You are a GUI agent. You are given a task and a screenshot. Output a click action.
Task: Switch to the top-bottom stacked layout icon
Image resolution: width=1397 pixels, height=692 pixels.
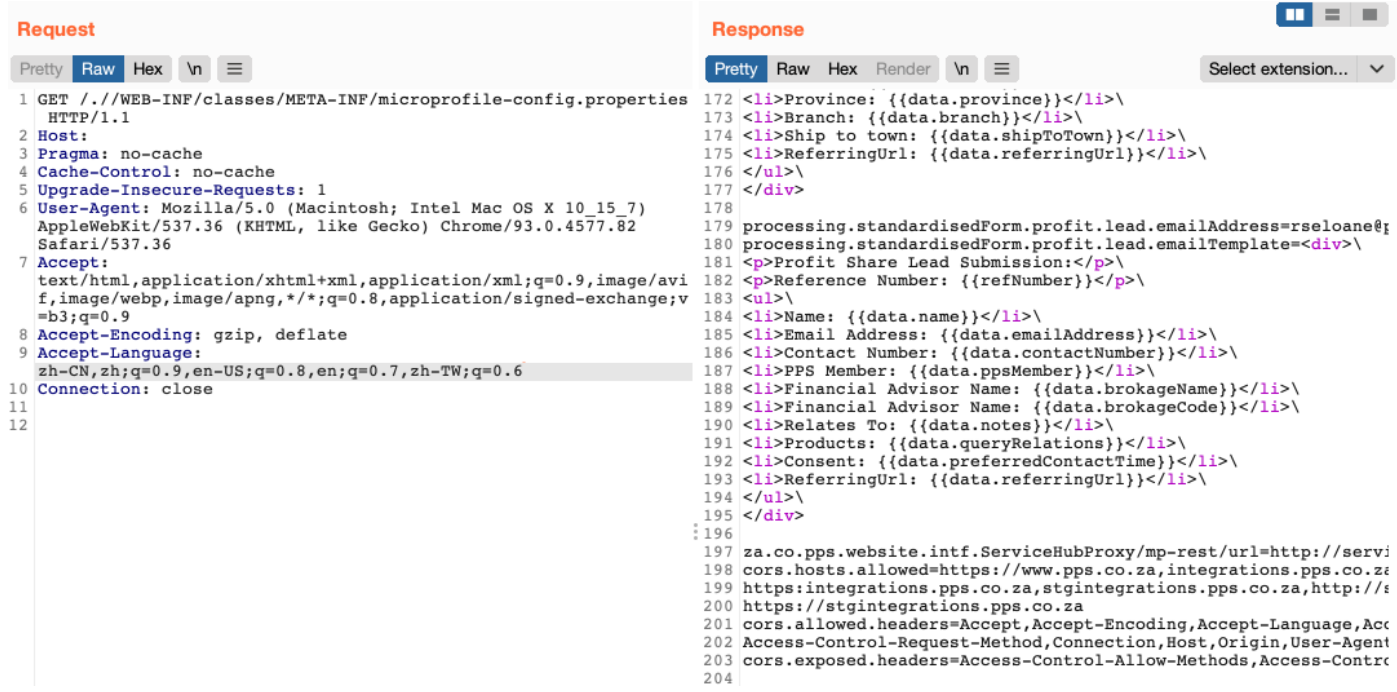[1332, 15]
